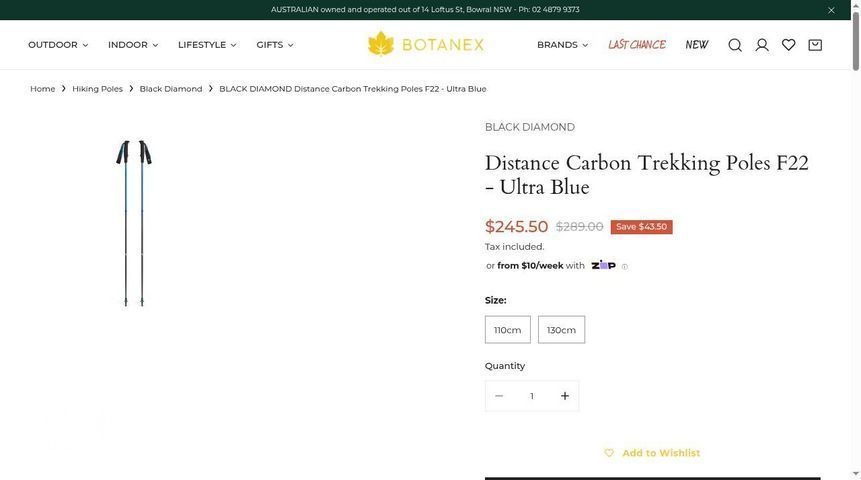
Task: Click the Zip payment logo
Action: [x=603, y=265]
